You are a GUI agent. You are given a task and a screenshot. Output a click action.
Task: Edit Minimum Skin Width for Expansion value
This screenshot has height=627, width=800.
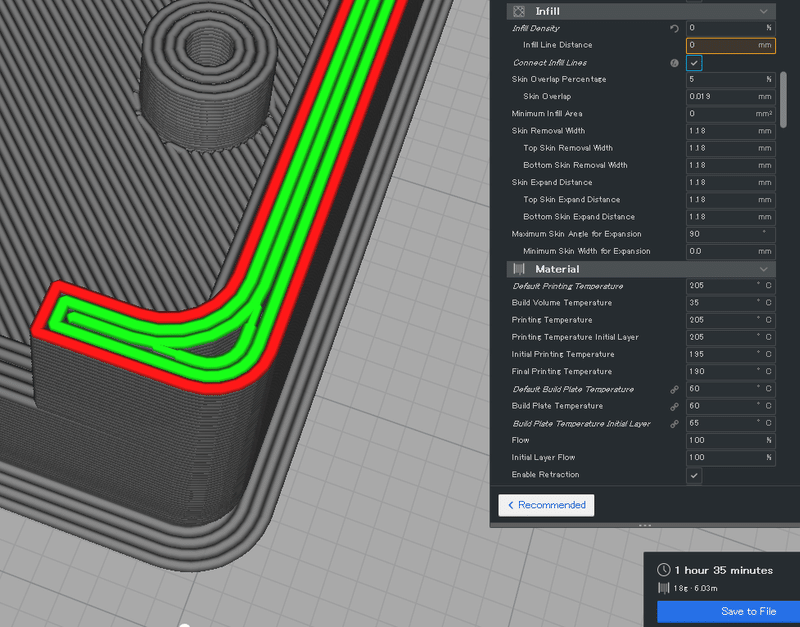(x=731, y=252)
